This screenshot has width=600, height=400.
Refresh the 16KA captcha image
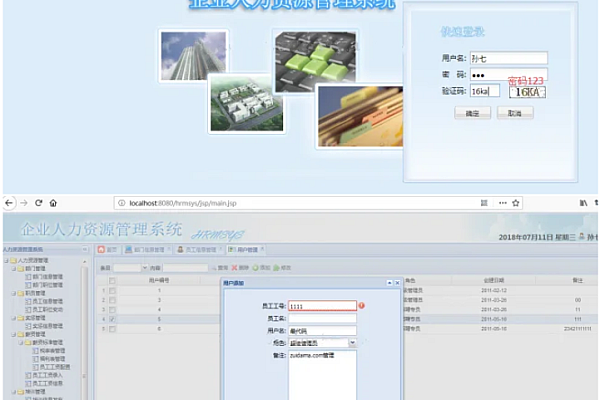527,92
